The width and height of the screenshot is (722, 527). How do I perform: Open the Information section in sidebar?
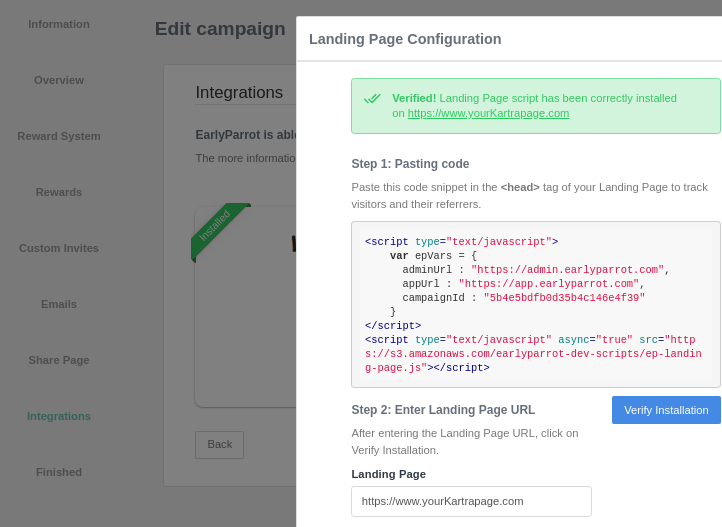click(x=58, y=24)
